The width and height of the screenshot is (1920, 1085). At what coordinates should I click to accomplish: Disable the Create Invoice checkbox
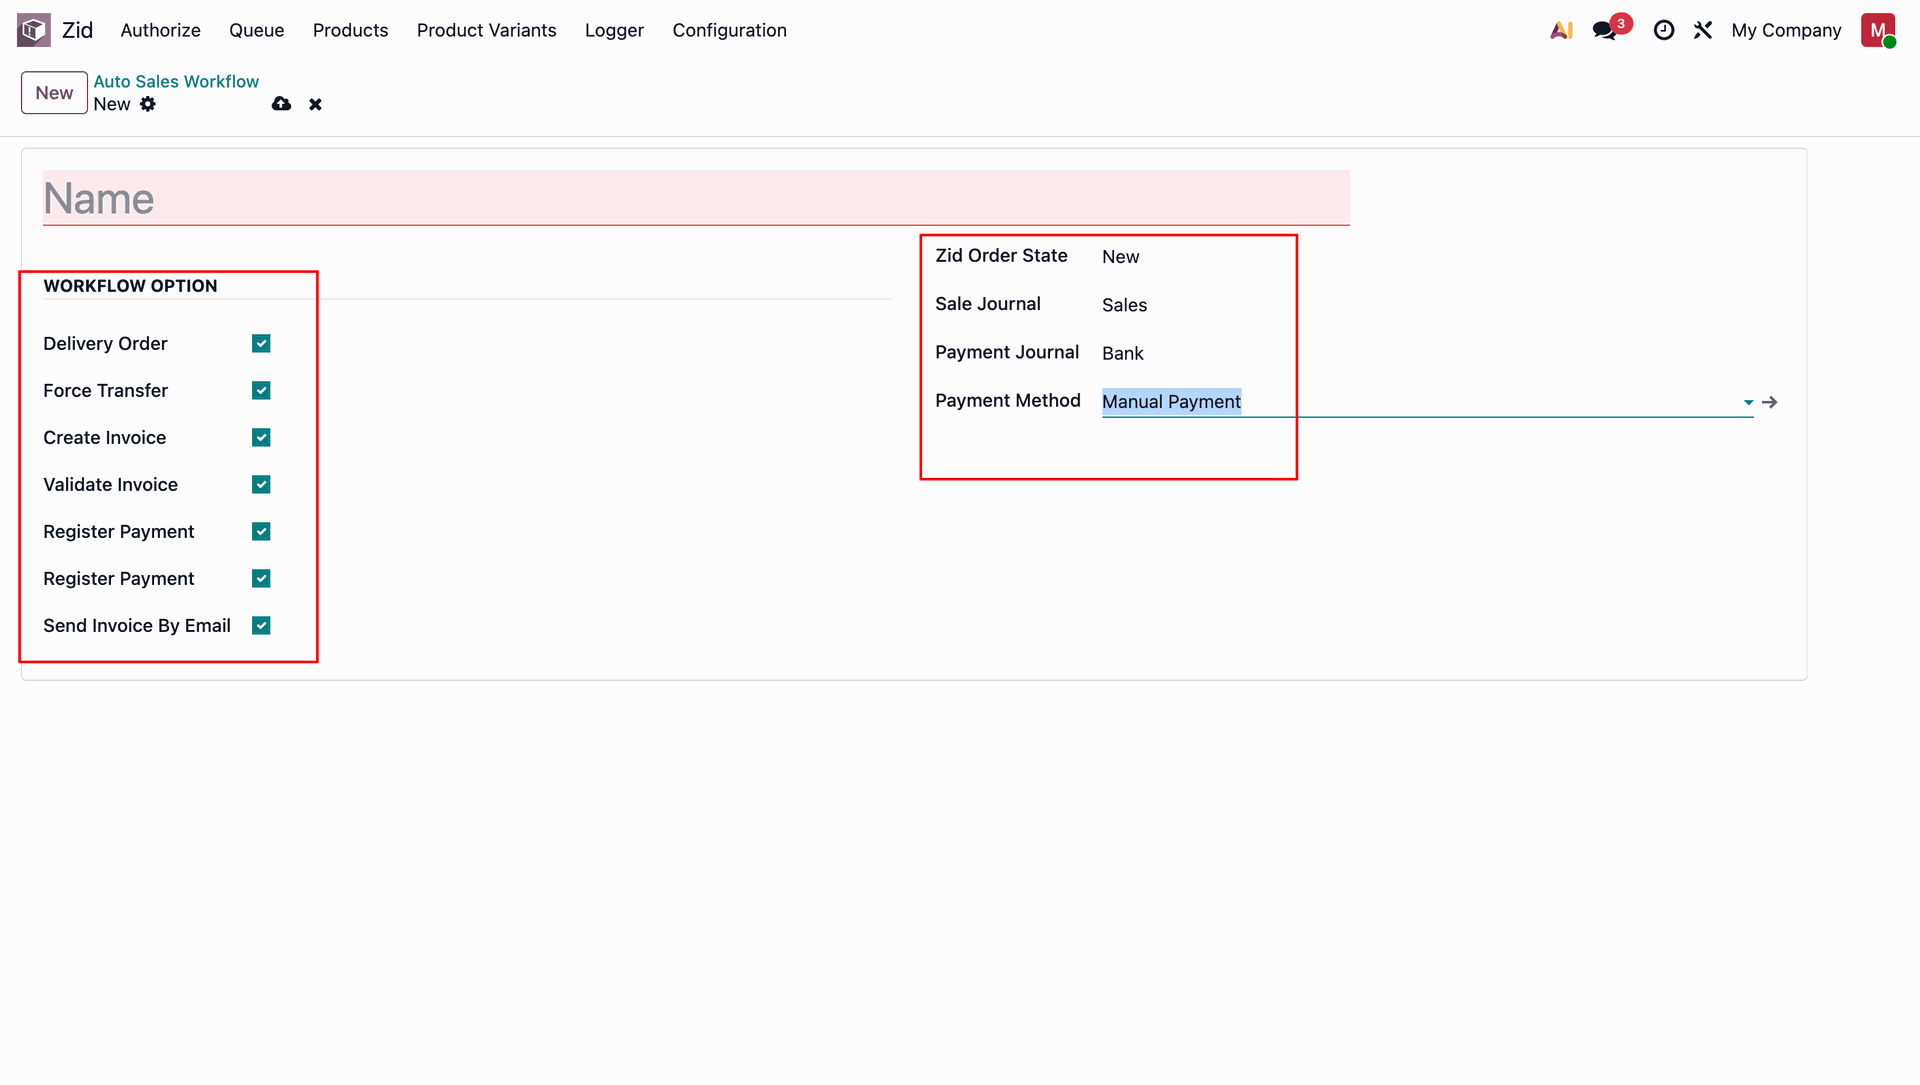coord(261,438)
